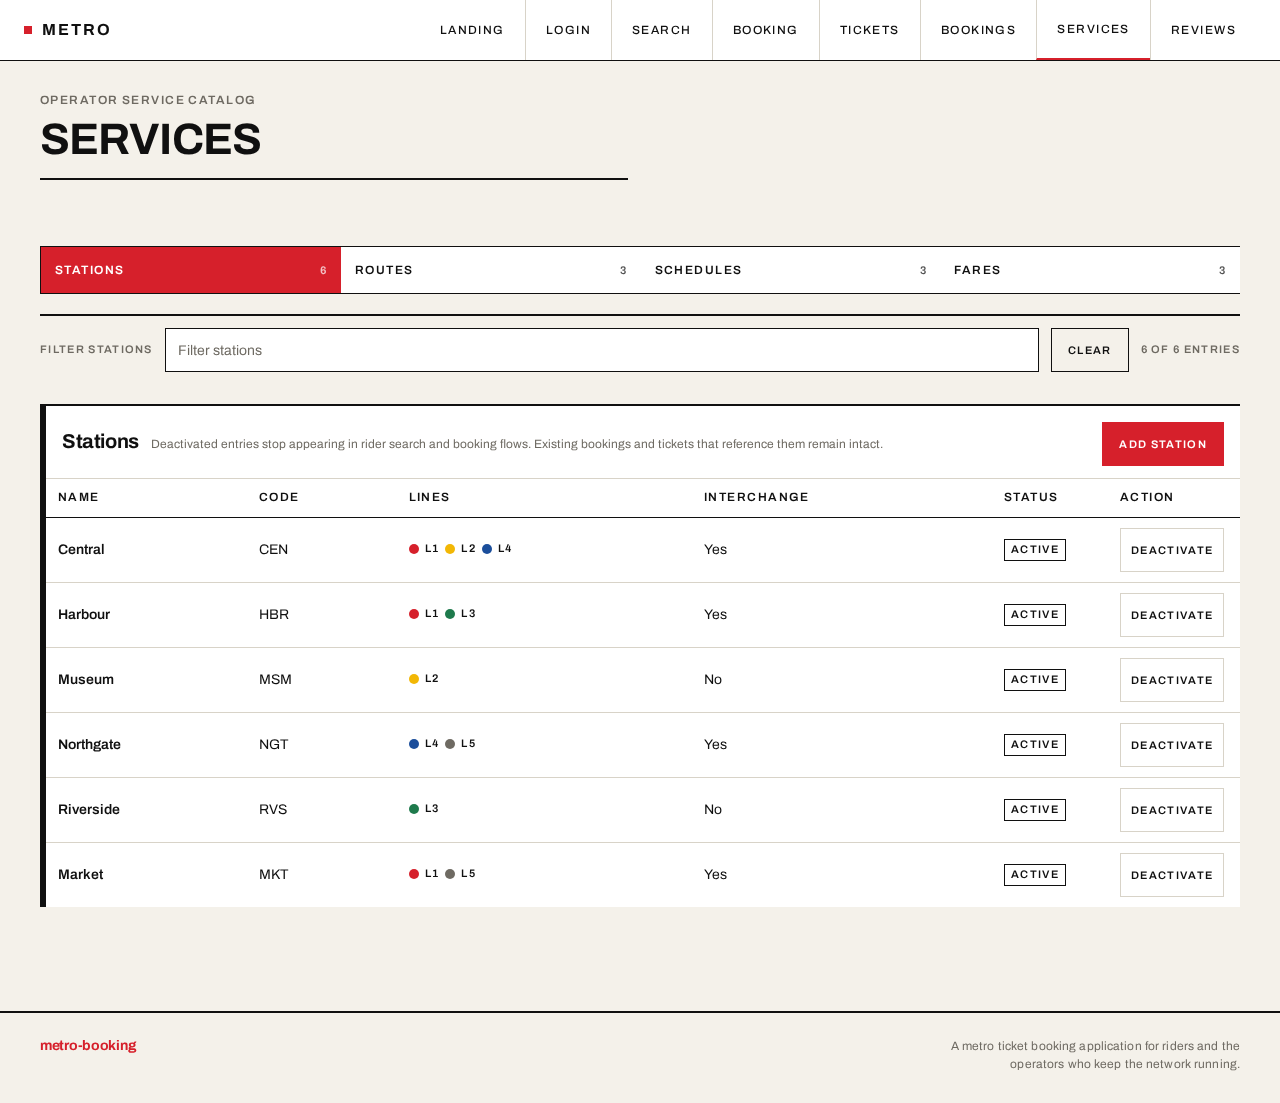Select the Services nav item

click(1093, 30)
